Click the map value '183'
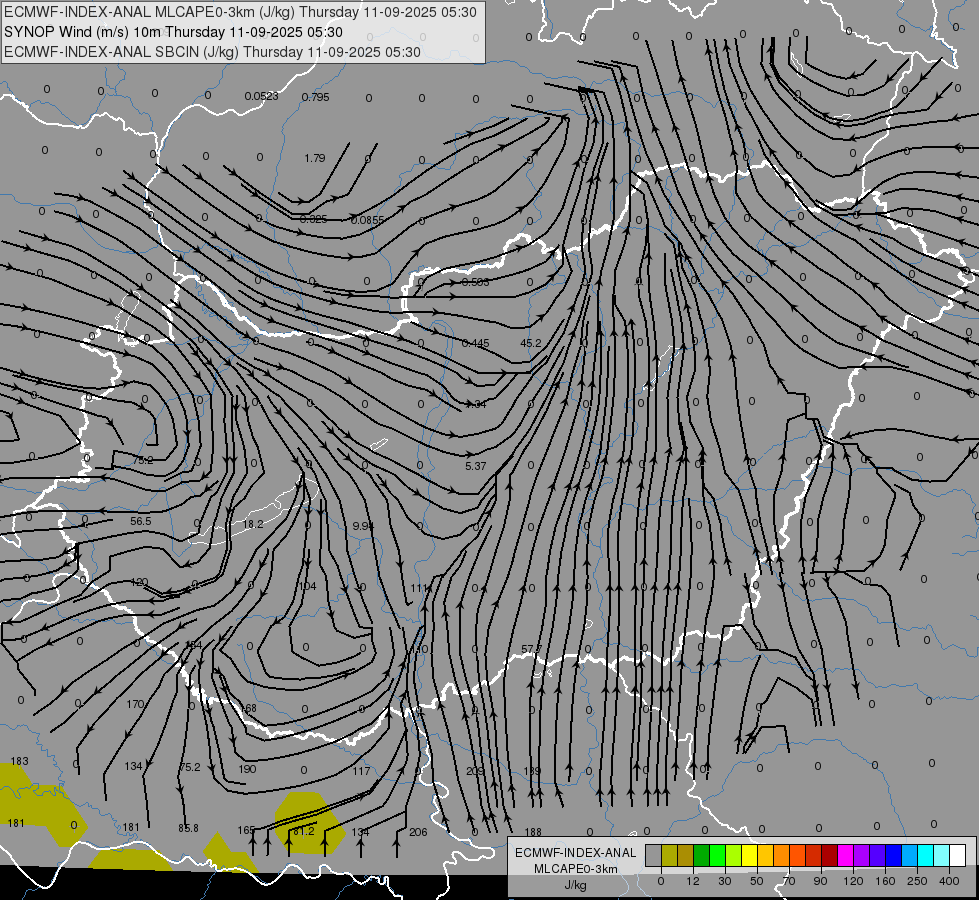This screenshot has height=900, width=979. (19, 761)
